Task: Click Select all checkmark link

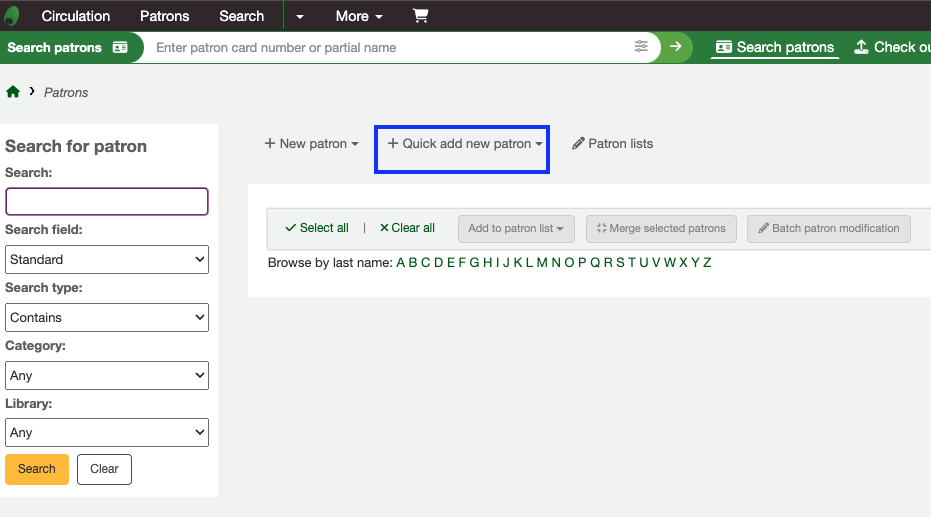Action: point(317,228)
